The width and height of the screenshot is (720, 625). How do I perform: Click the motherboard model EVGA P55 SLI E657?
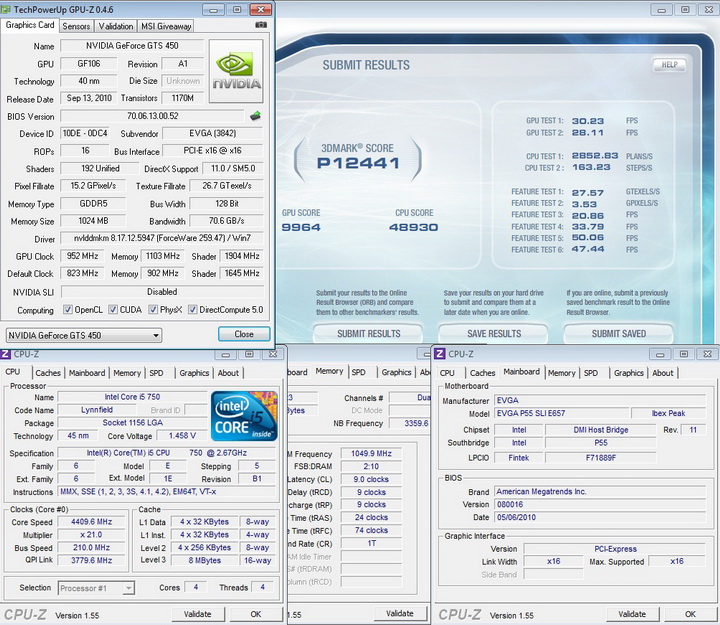[x=560, y=413]
